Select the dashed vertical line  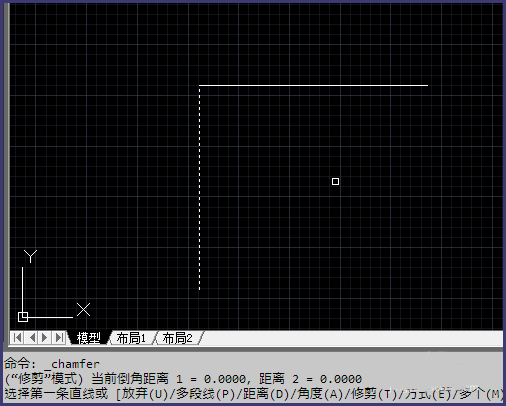click(200, 188)
